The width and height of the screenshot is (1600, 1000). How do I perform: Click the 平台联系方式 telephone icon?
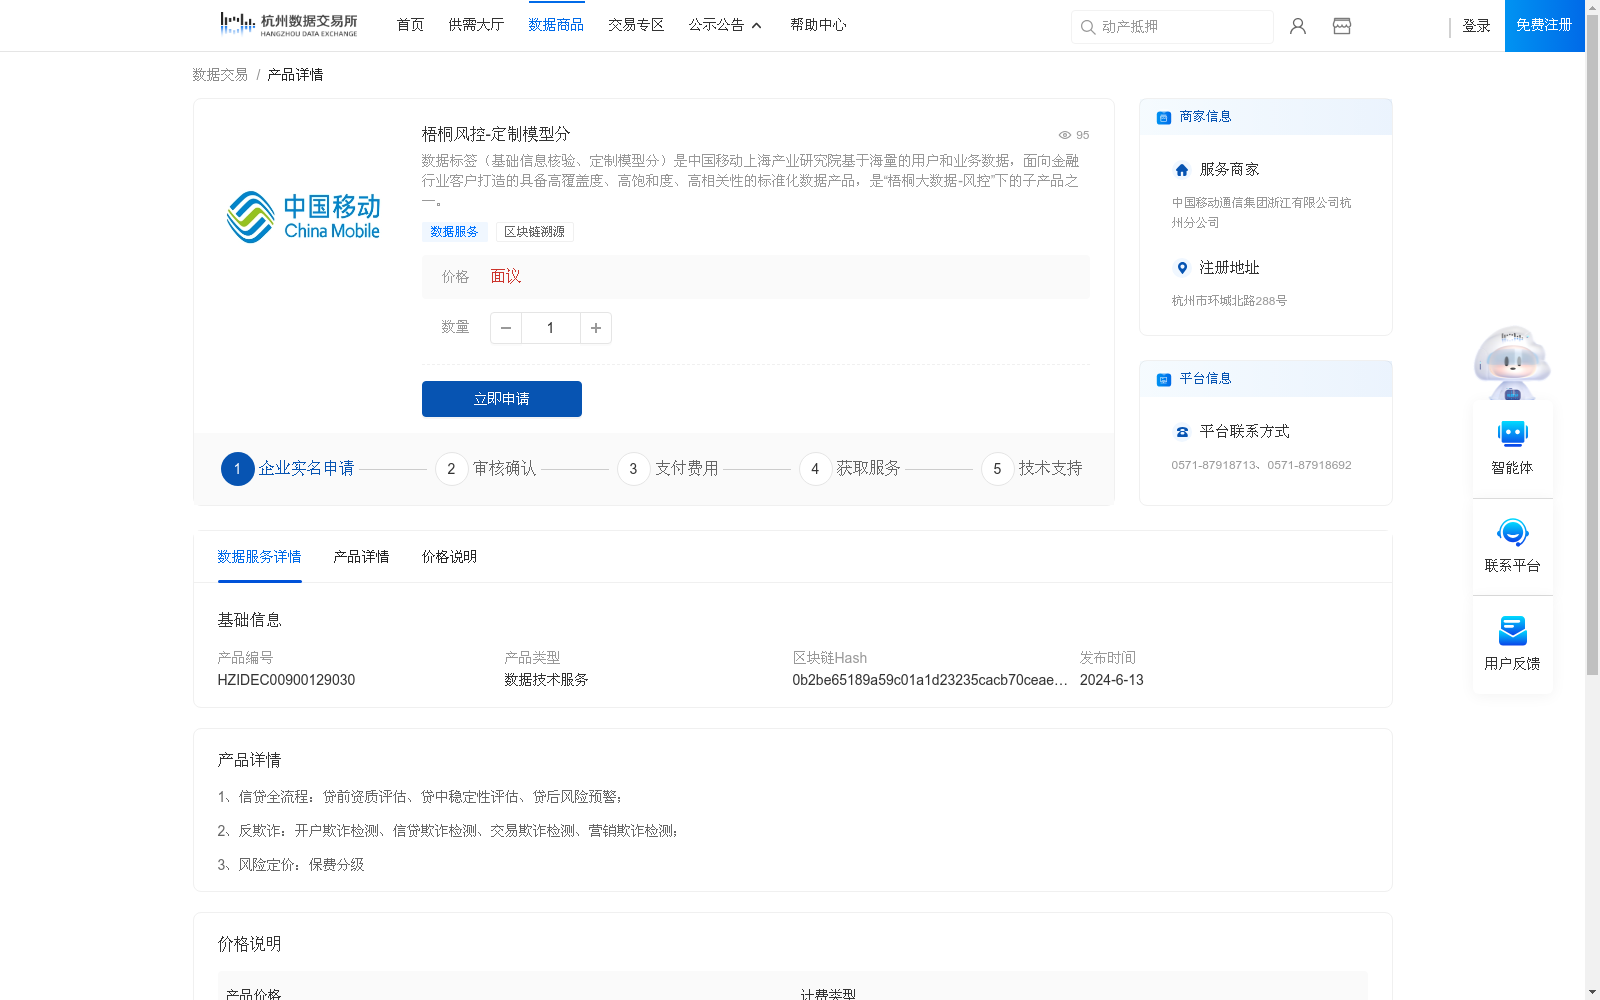(1182, 432)
